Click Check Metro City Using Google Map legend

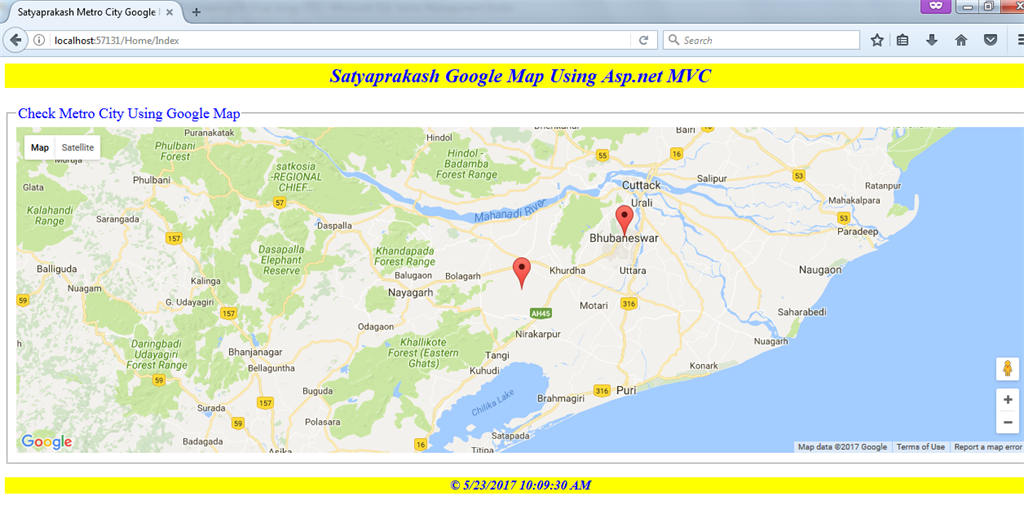point(129,114)
